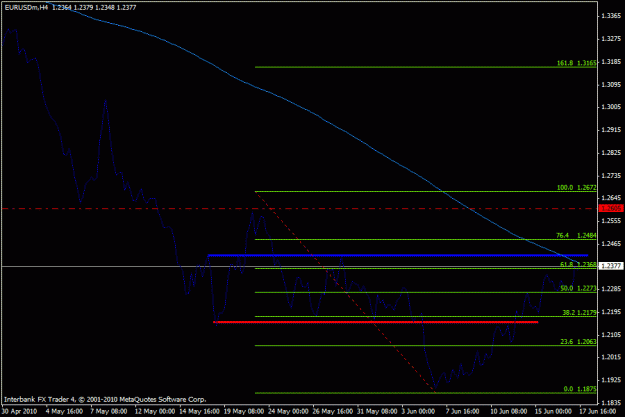Screen dimensions: 625x417
Task: Click the red 1.2605 price level tag
Action: (611, 208)
